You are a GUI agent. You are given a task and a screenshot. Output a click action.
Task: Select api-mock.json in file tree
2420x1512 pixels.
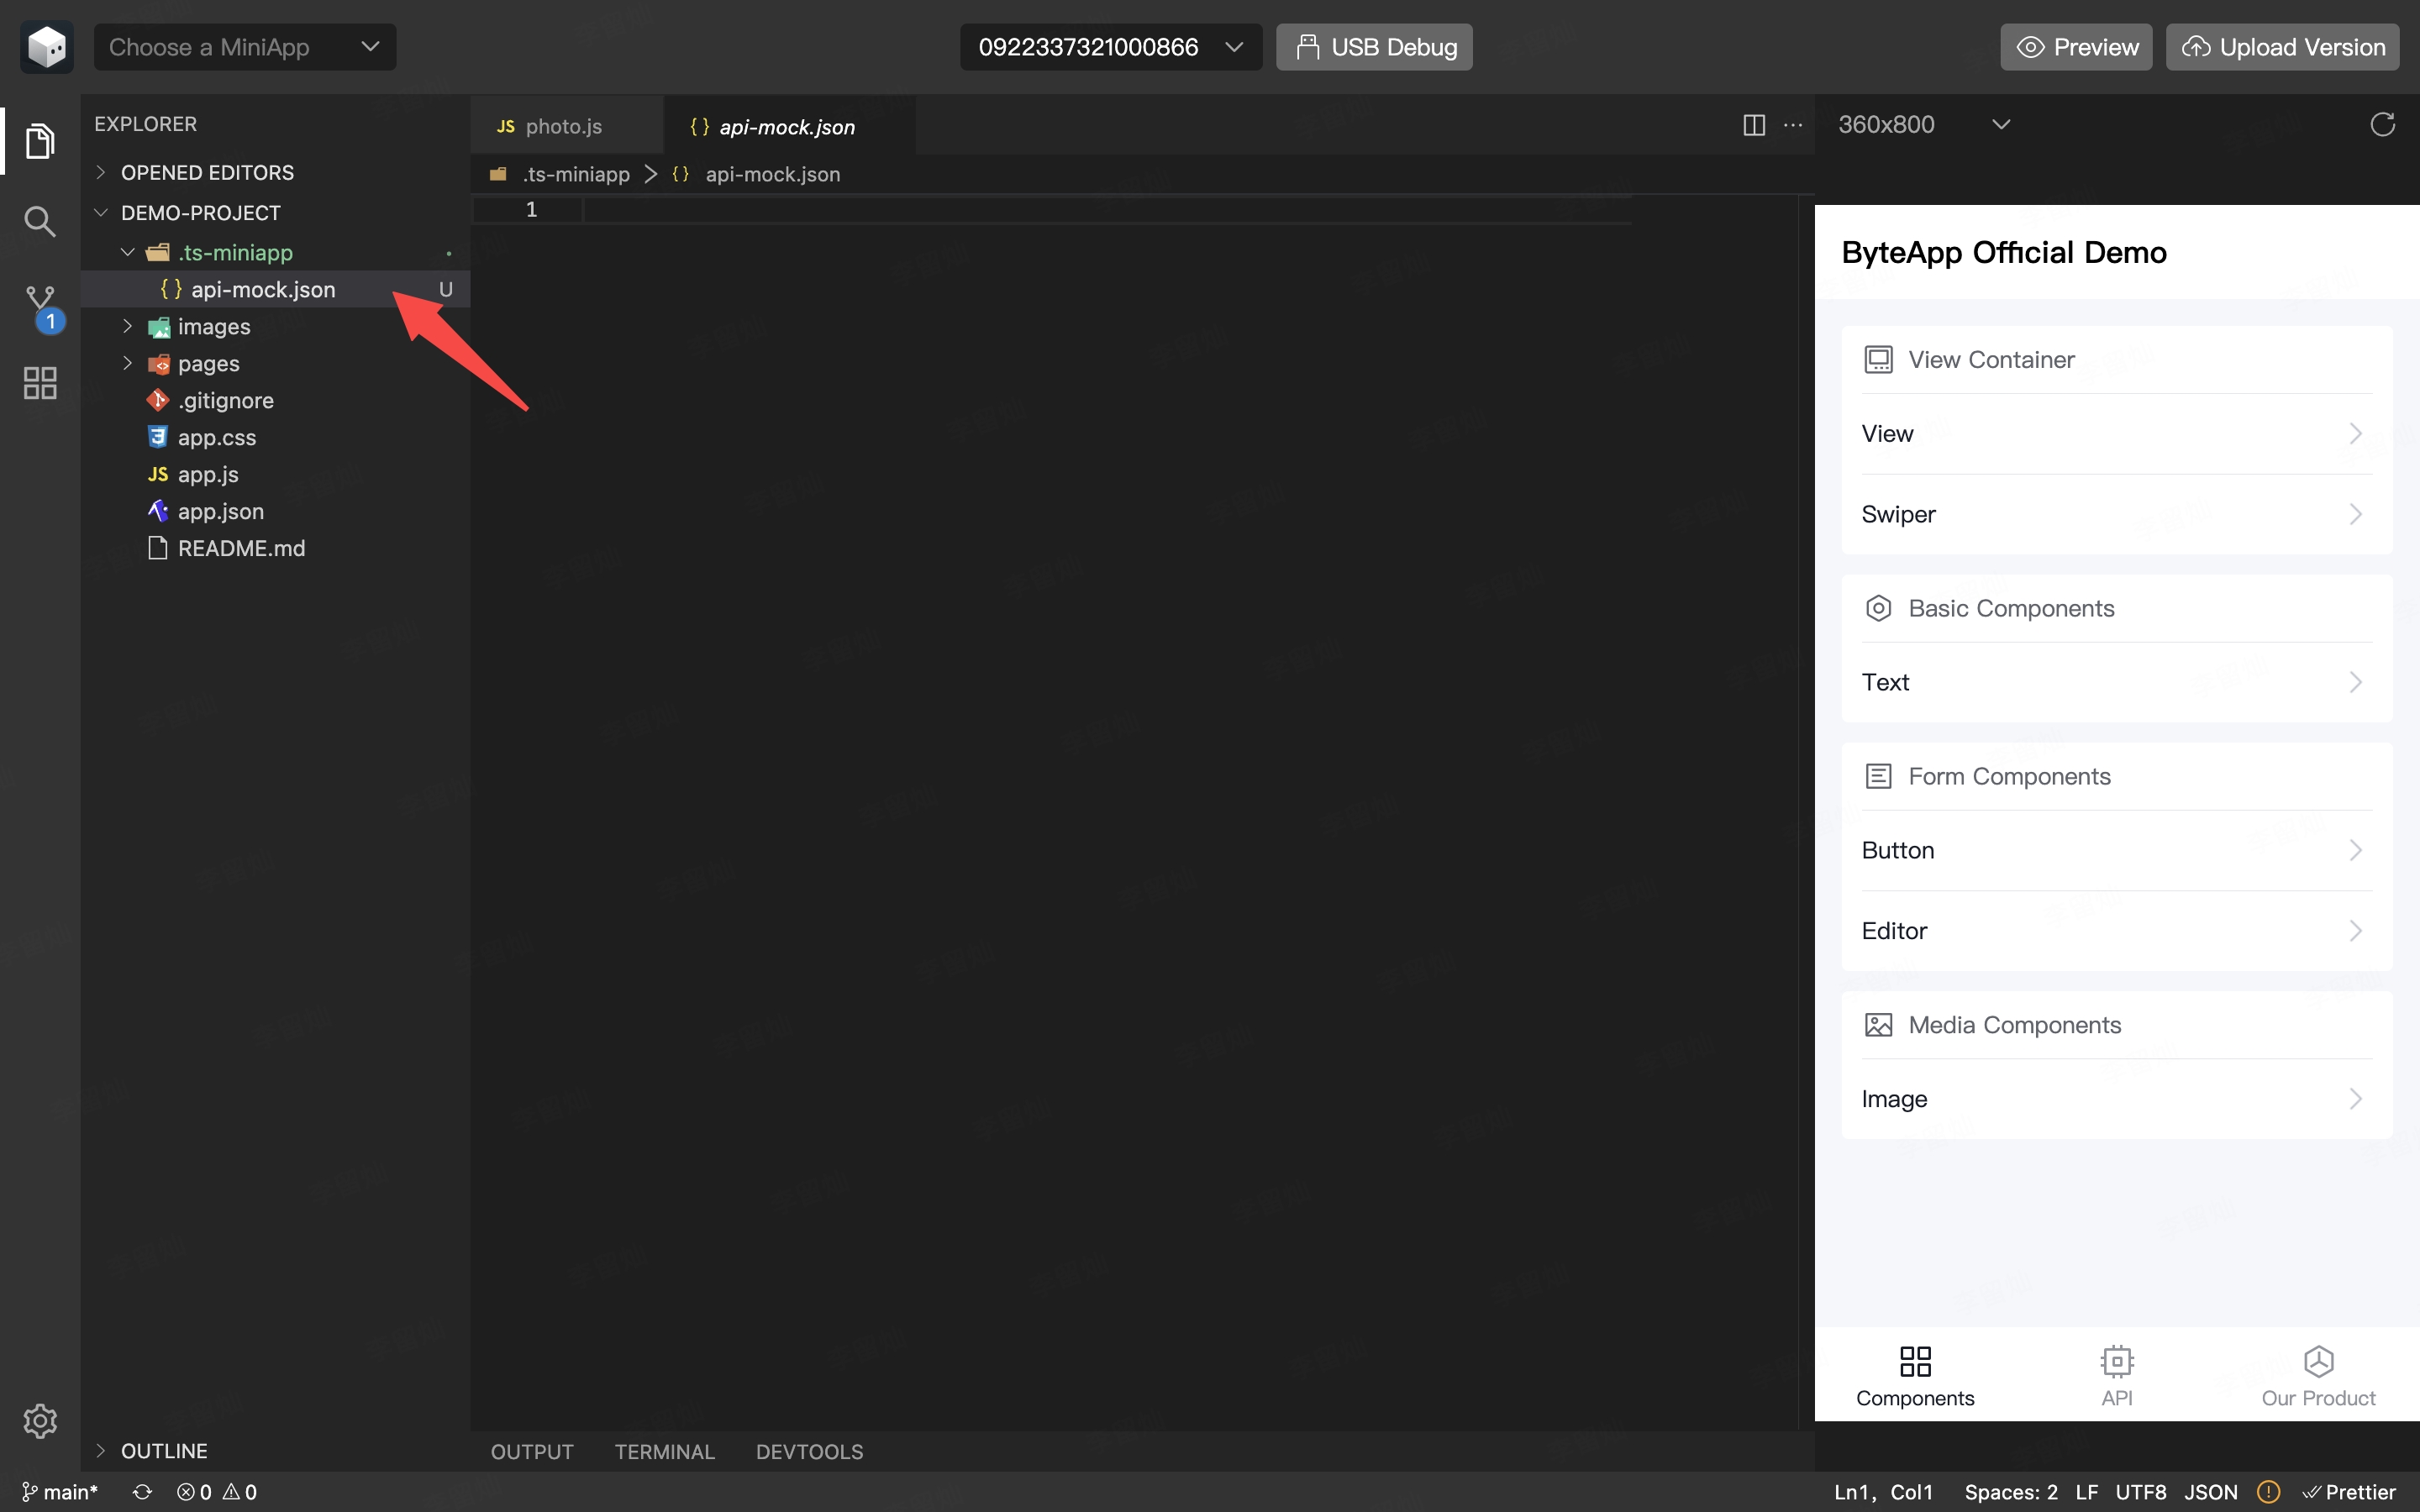click(x=275, y=289)
